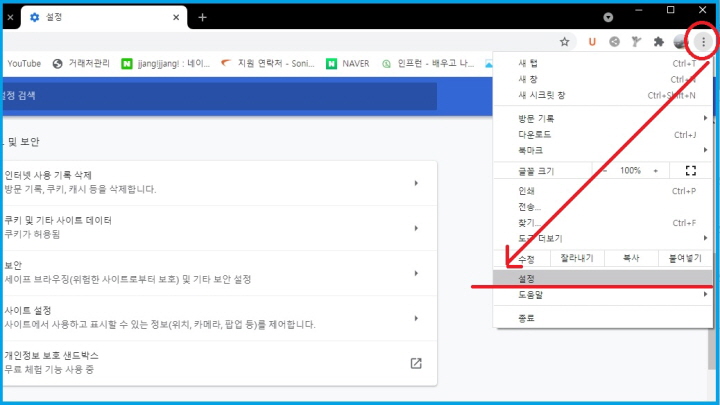This screenshot has width=720, height=405.
Task: Open a new tab with plus button
Action: (202, 17)
